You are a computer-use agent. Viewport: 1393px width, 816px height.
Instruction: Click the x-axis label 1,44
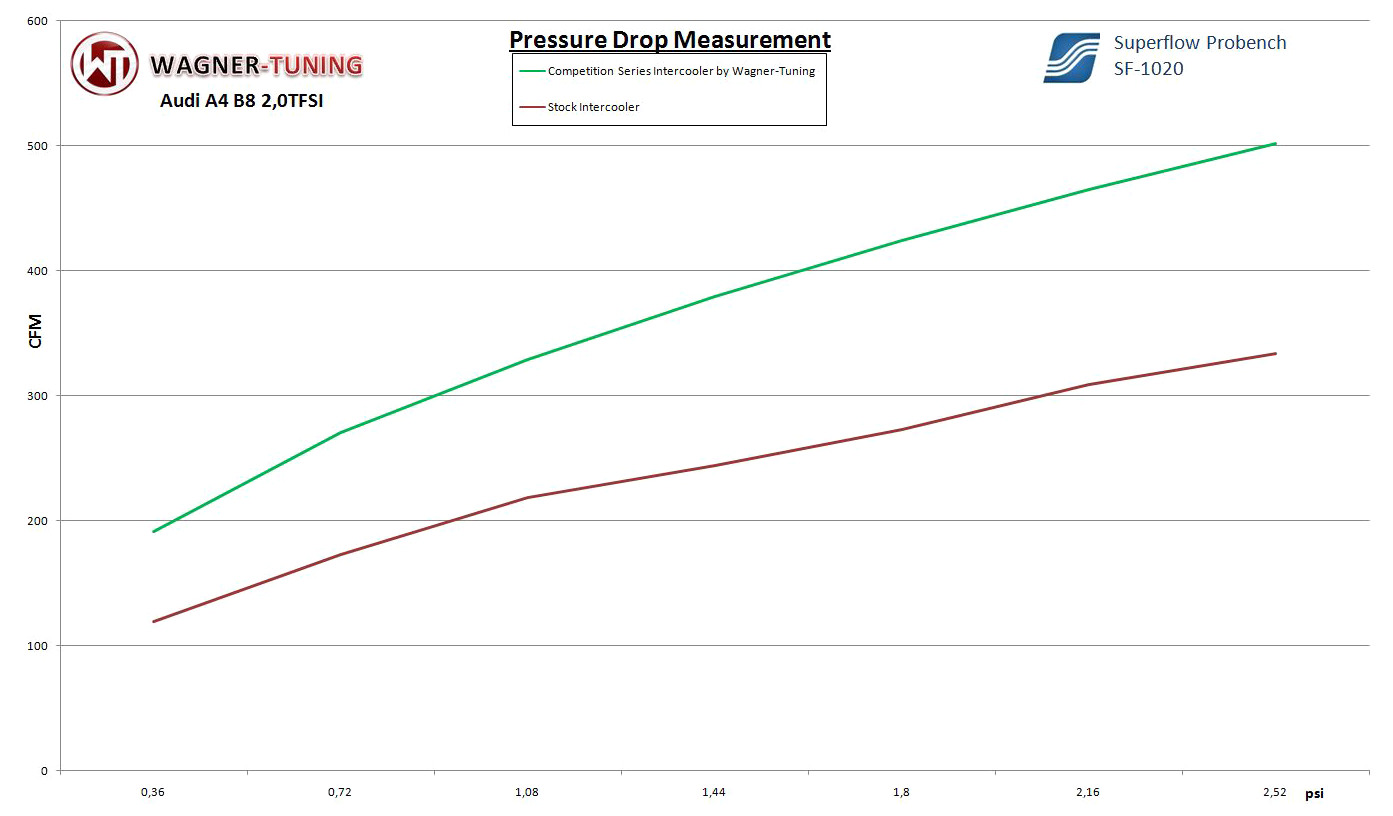(714, 792)
